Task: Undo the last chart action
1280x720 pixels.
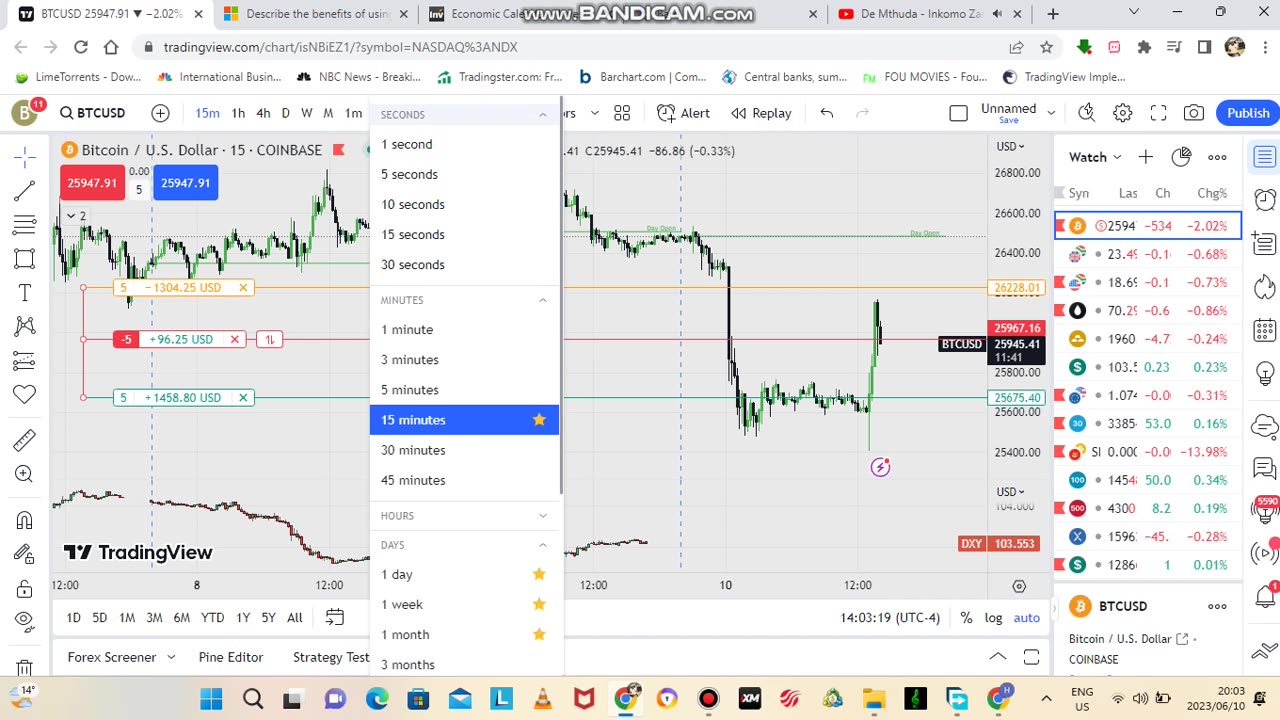Action: point(827,113)
